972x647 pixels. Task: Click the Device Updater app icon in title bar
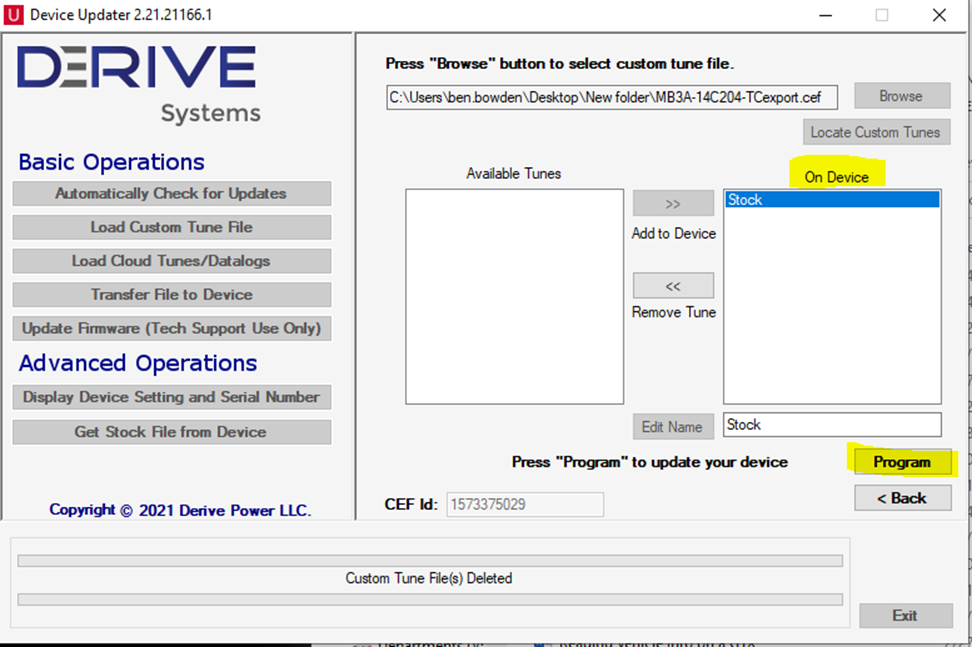pos(14,14)
